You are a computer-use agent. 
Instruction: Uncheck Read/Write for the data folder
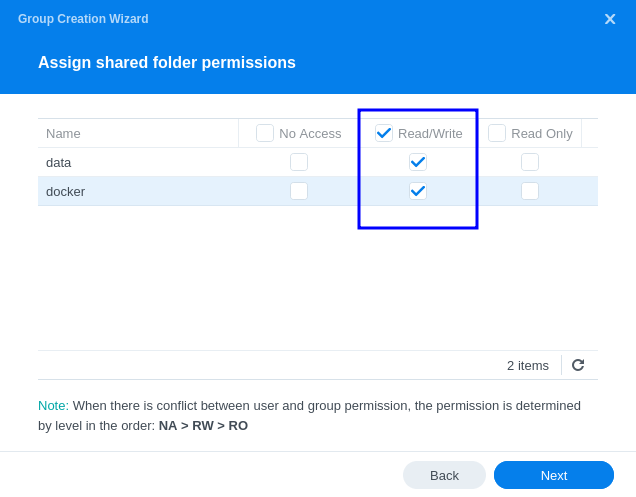pos(418,162)
